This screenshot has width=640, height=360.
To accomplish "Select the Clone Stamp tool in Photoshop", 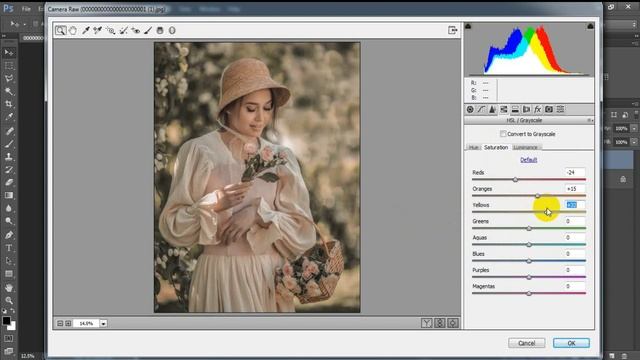I will tap(9, 156).
